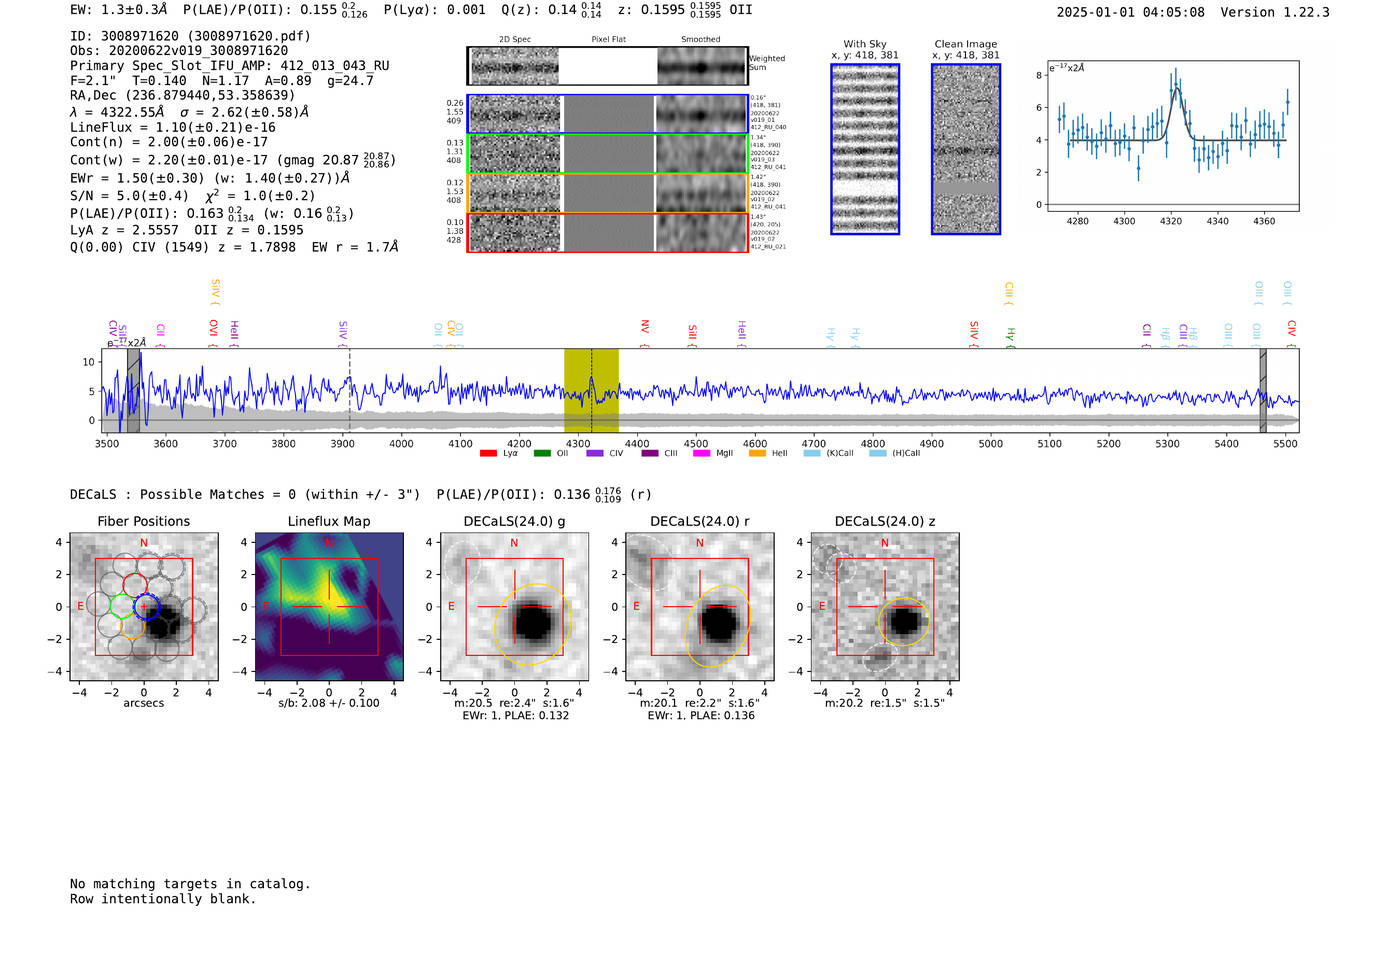Click the red OVI line label
This screenshot has height=953, width=1400.
[213, 332]
